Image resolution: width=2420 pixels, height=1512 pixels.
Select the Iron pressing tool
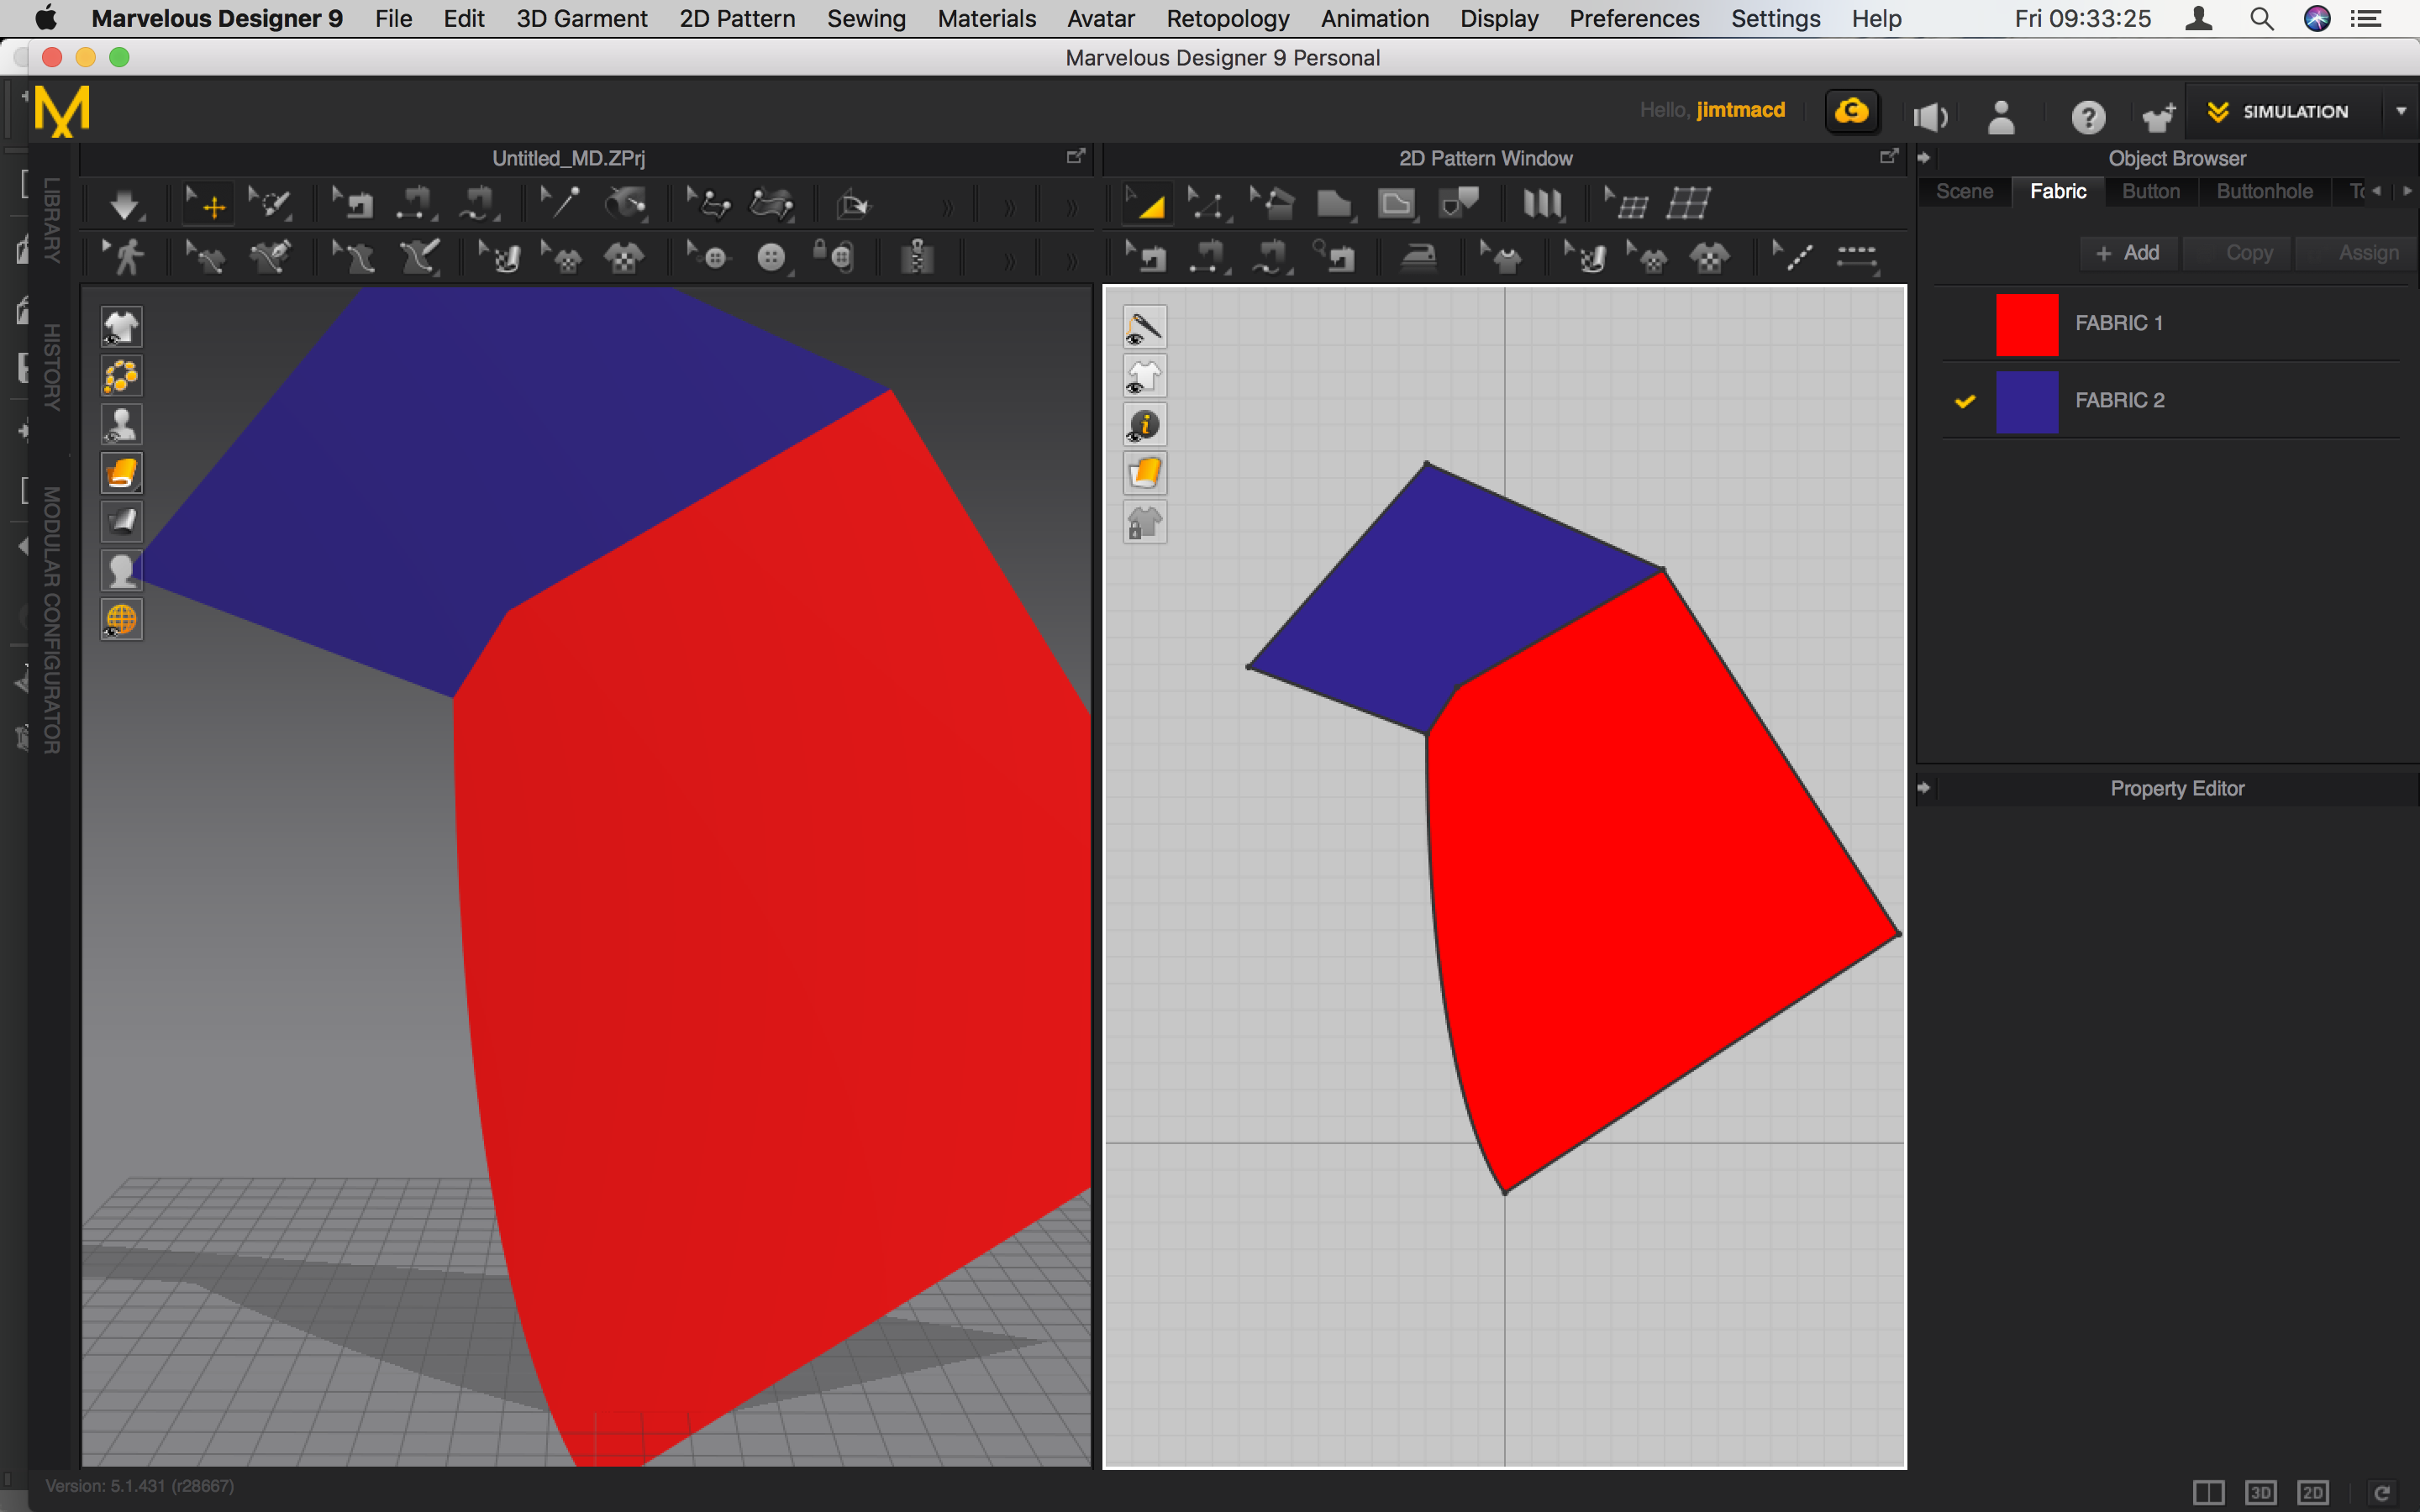(1419, 257)
